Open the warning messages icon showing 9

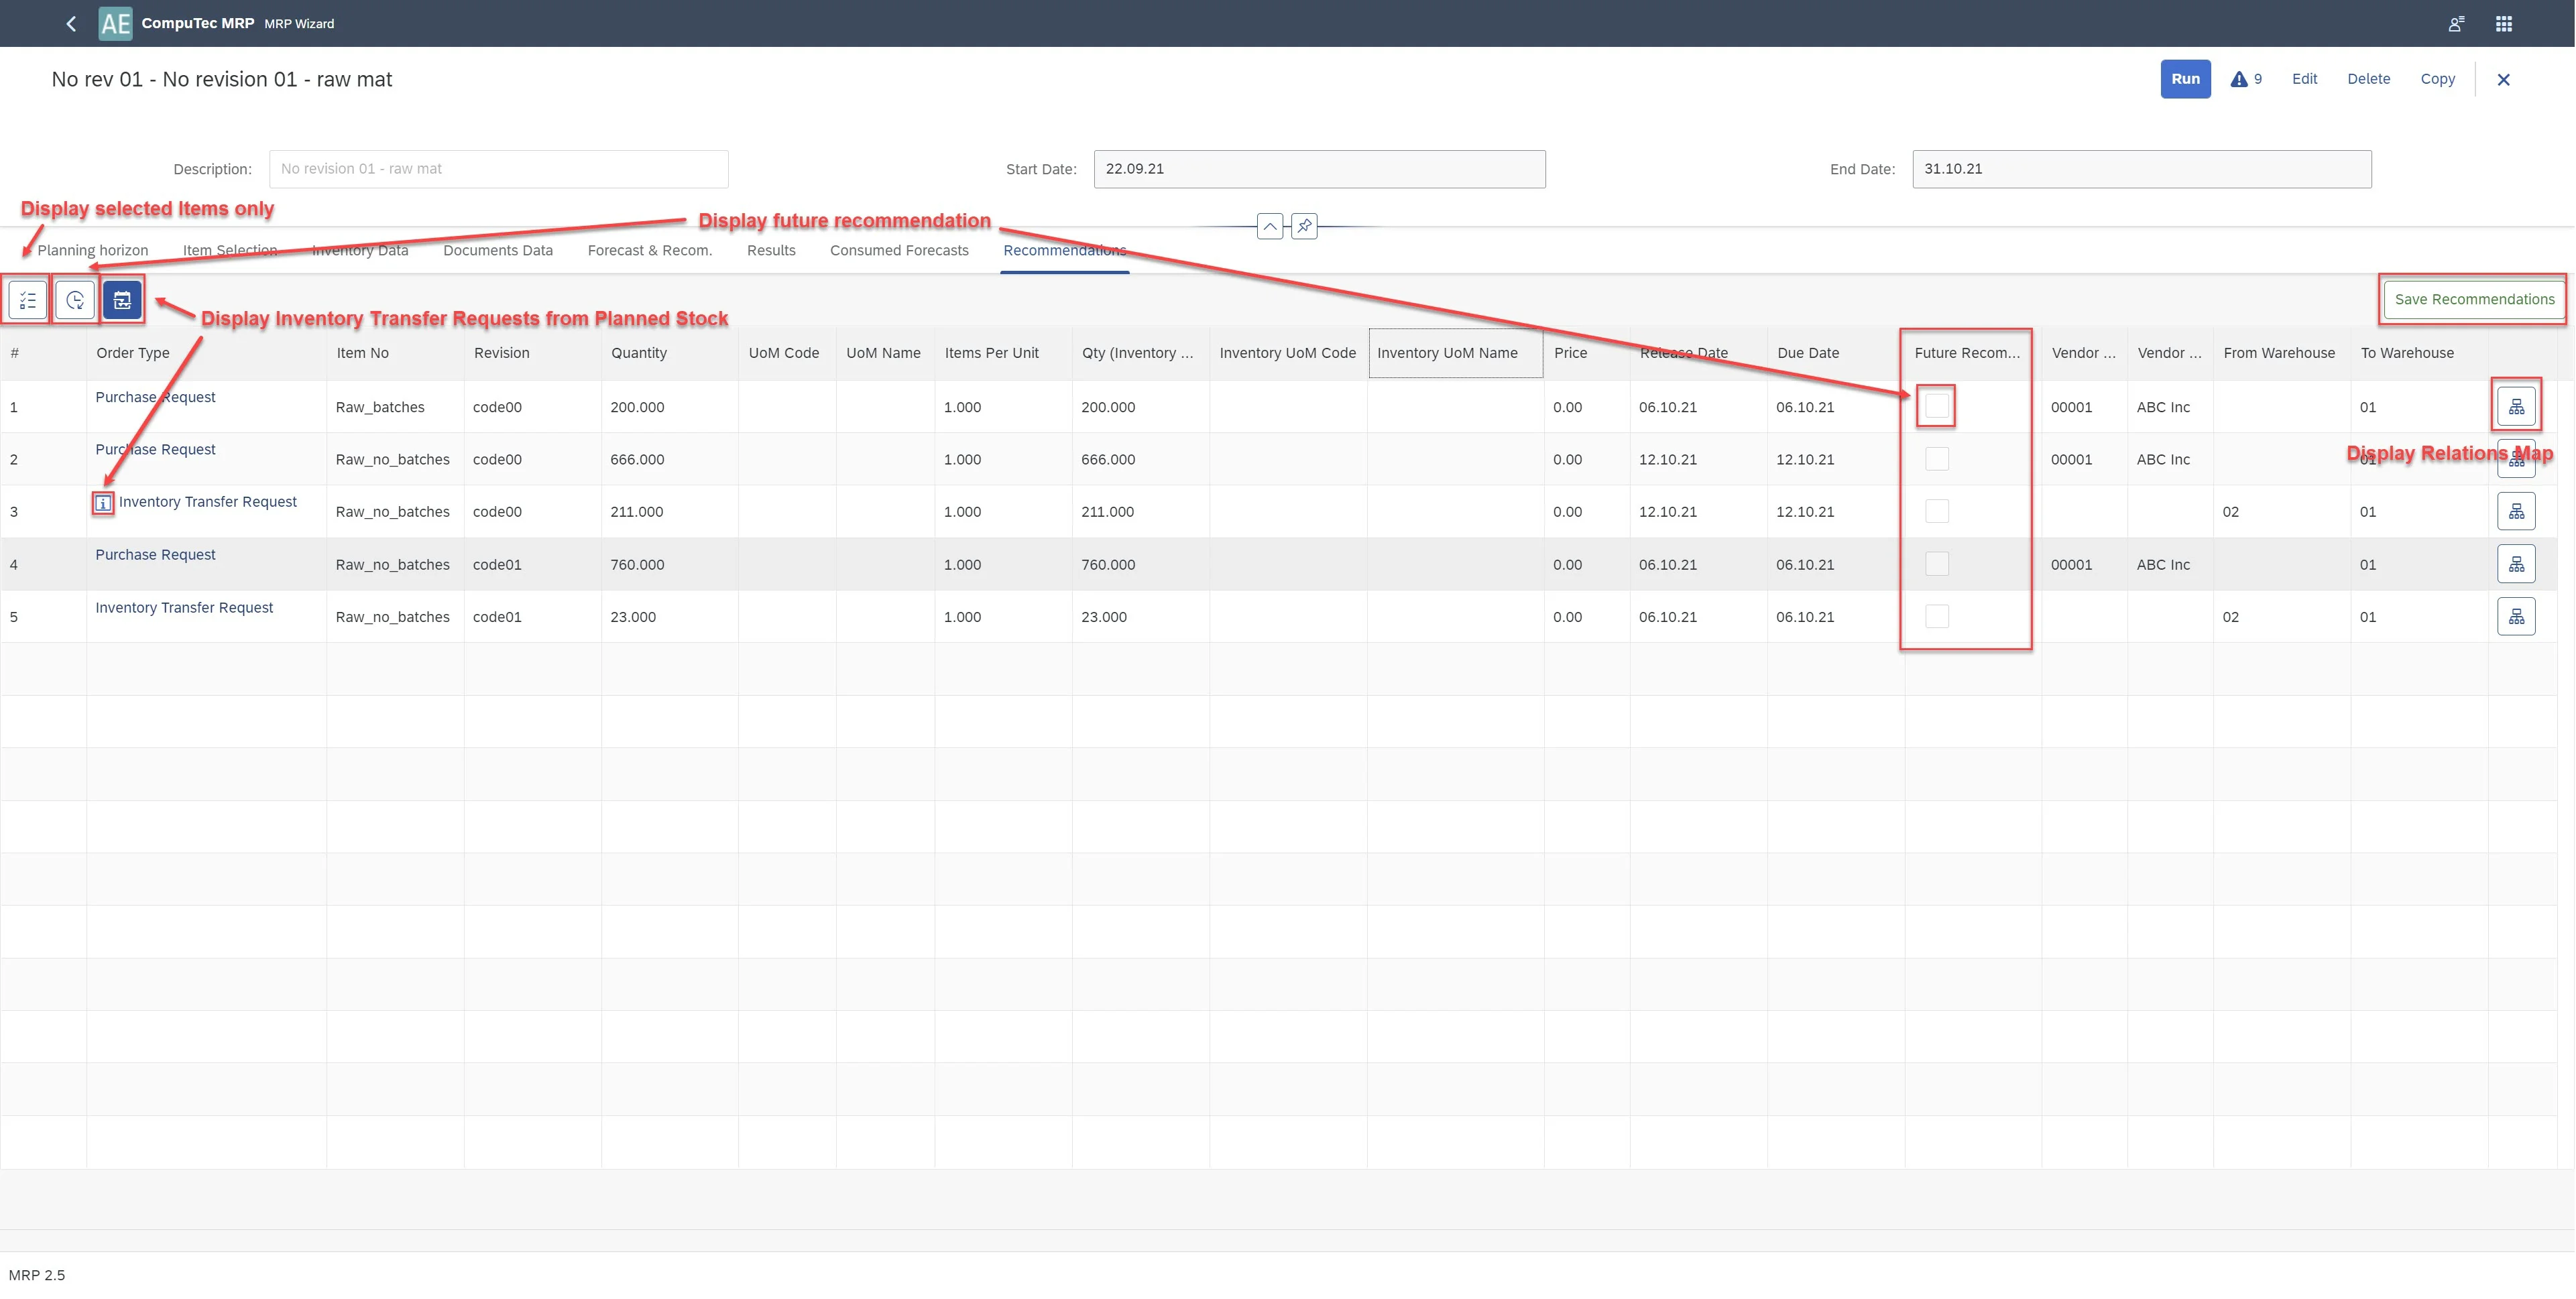click(2245, 79)
